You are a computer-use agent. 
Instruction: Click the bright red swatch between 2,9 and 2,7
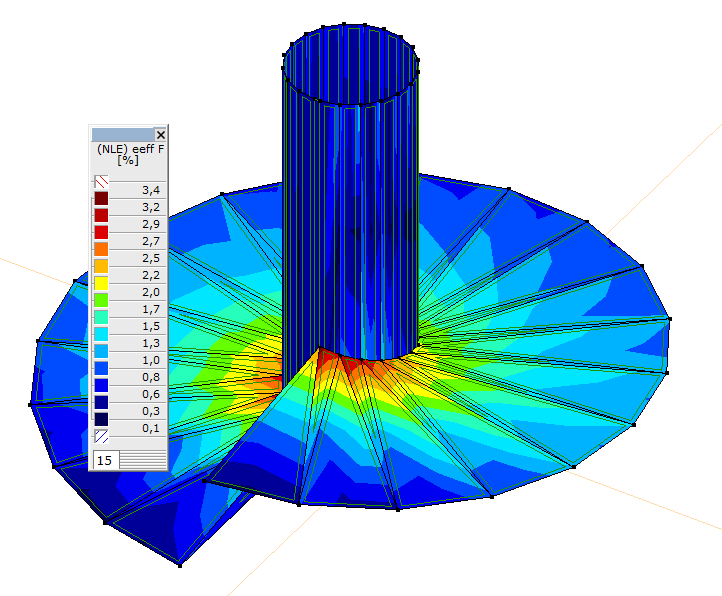point(101,233)
